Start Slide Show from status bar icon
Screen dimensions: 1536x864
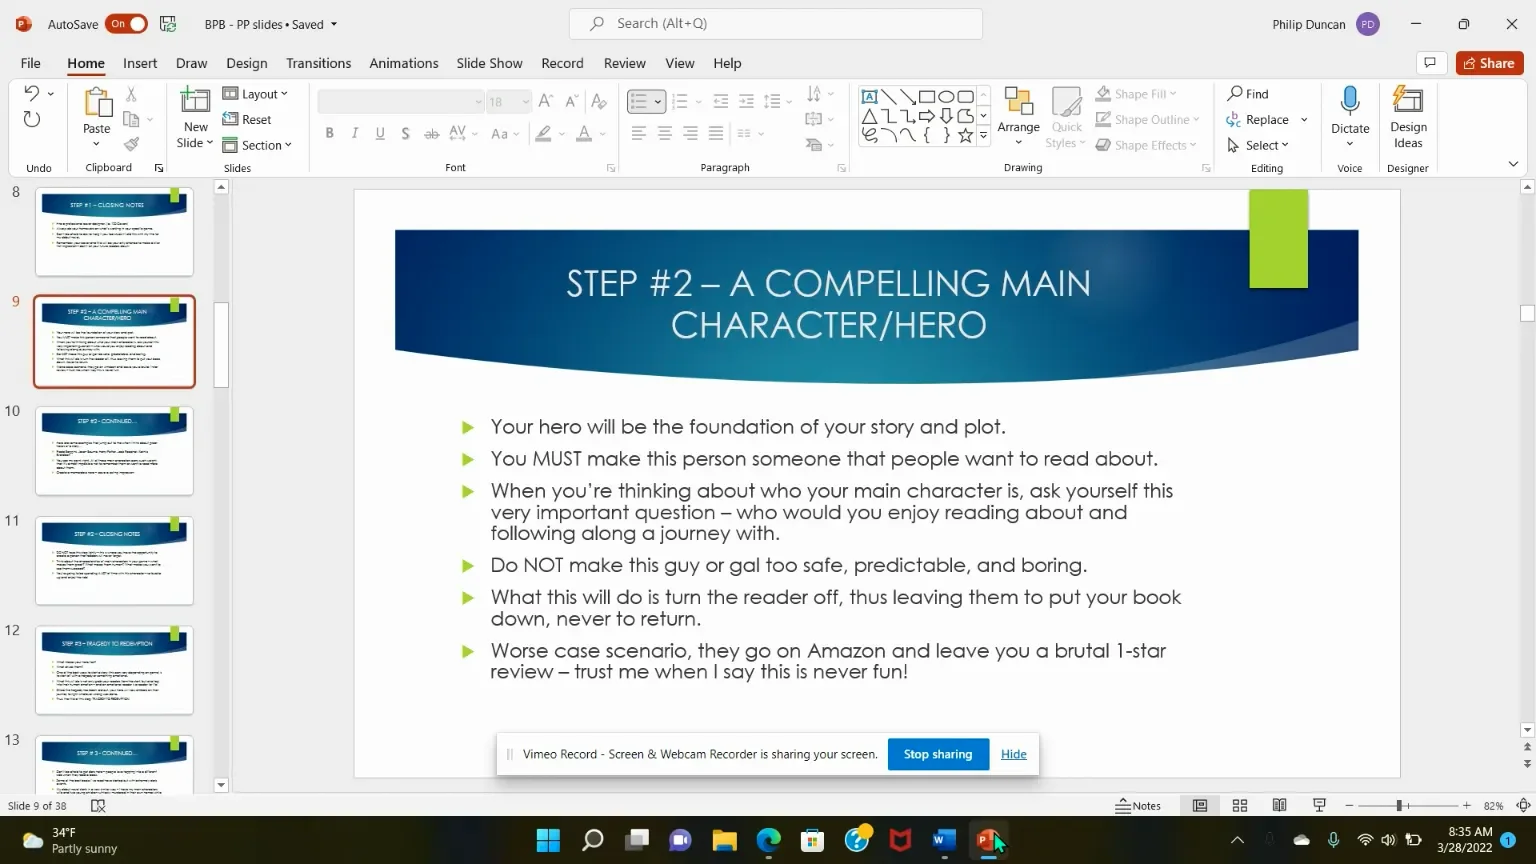[1319, 805]
